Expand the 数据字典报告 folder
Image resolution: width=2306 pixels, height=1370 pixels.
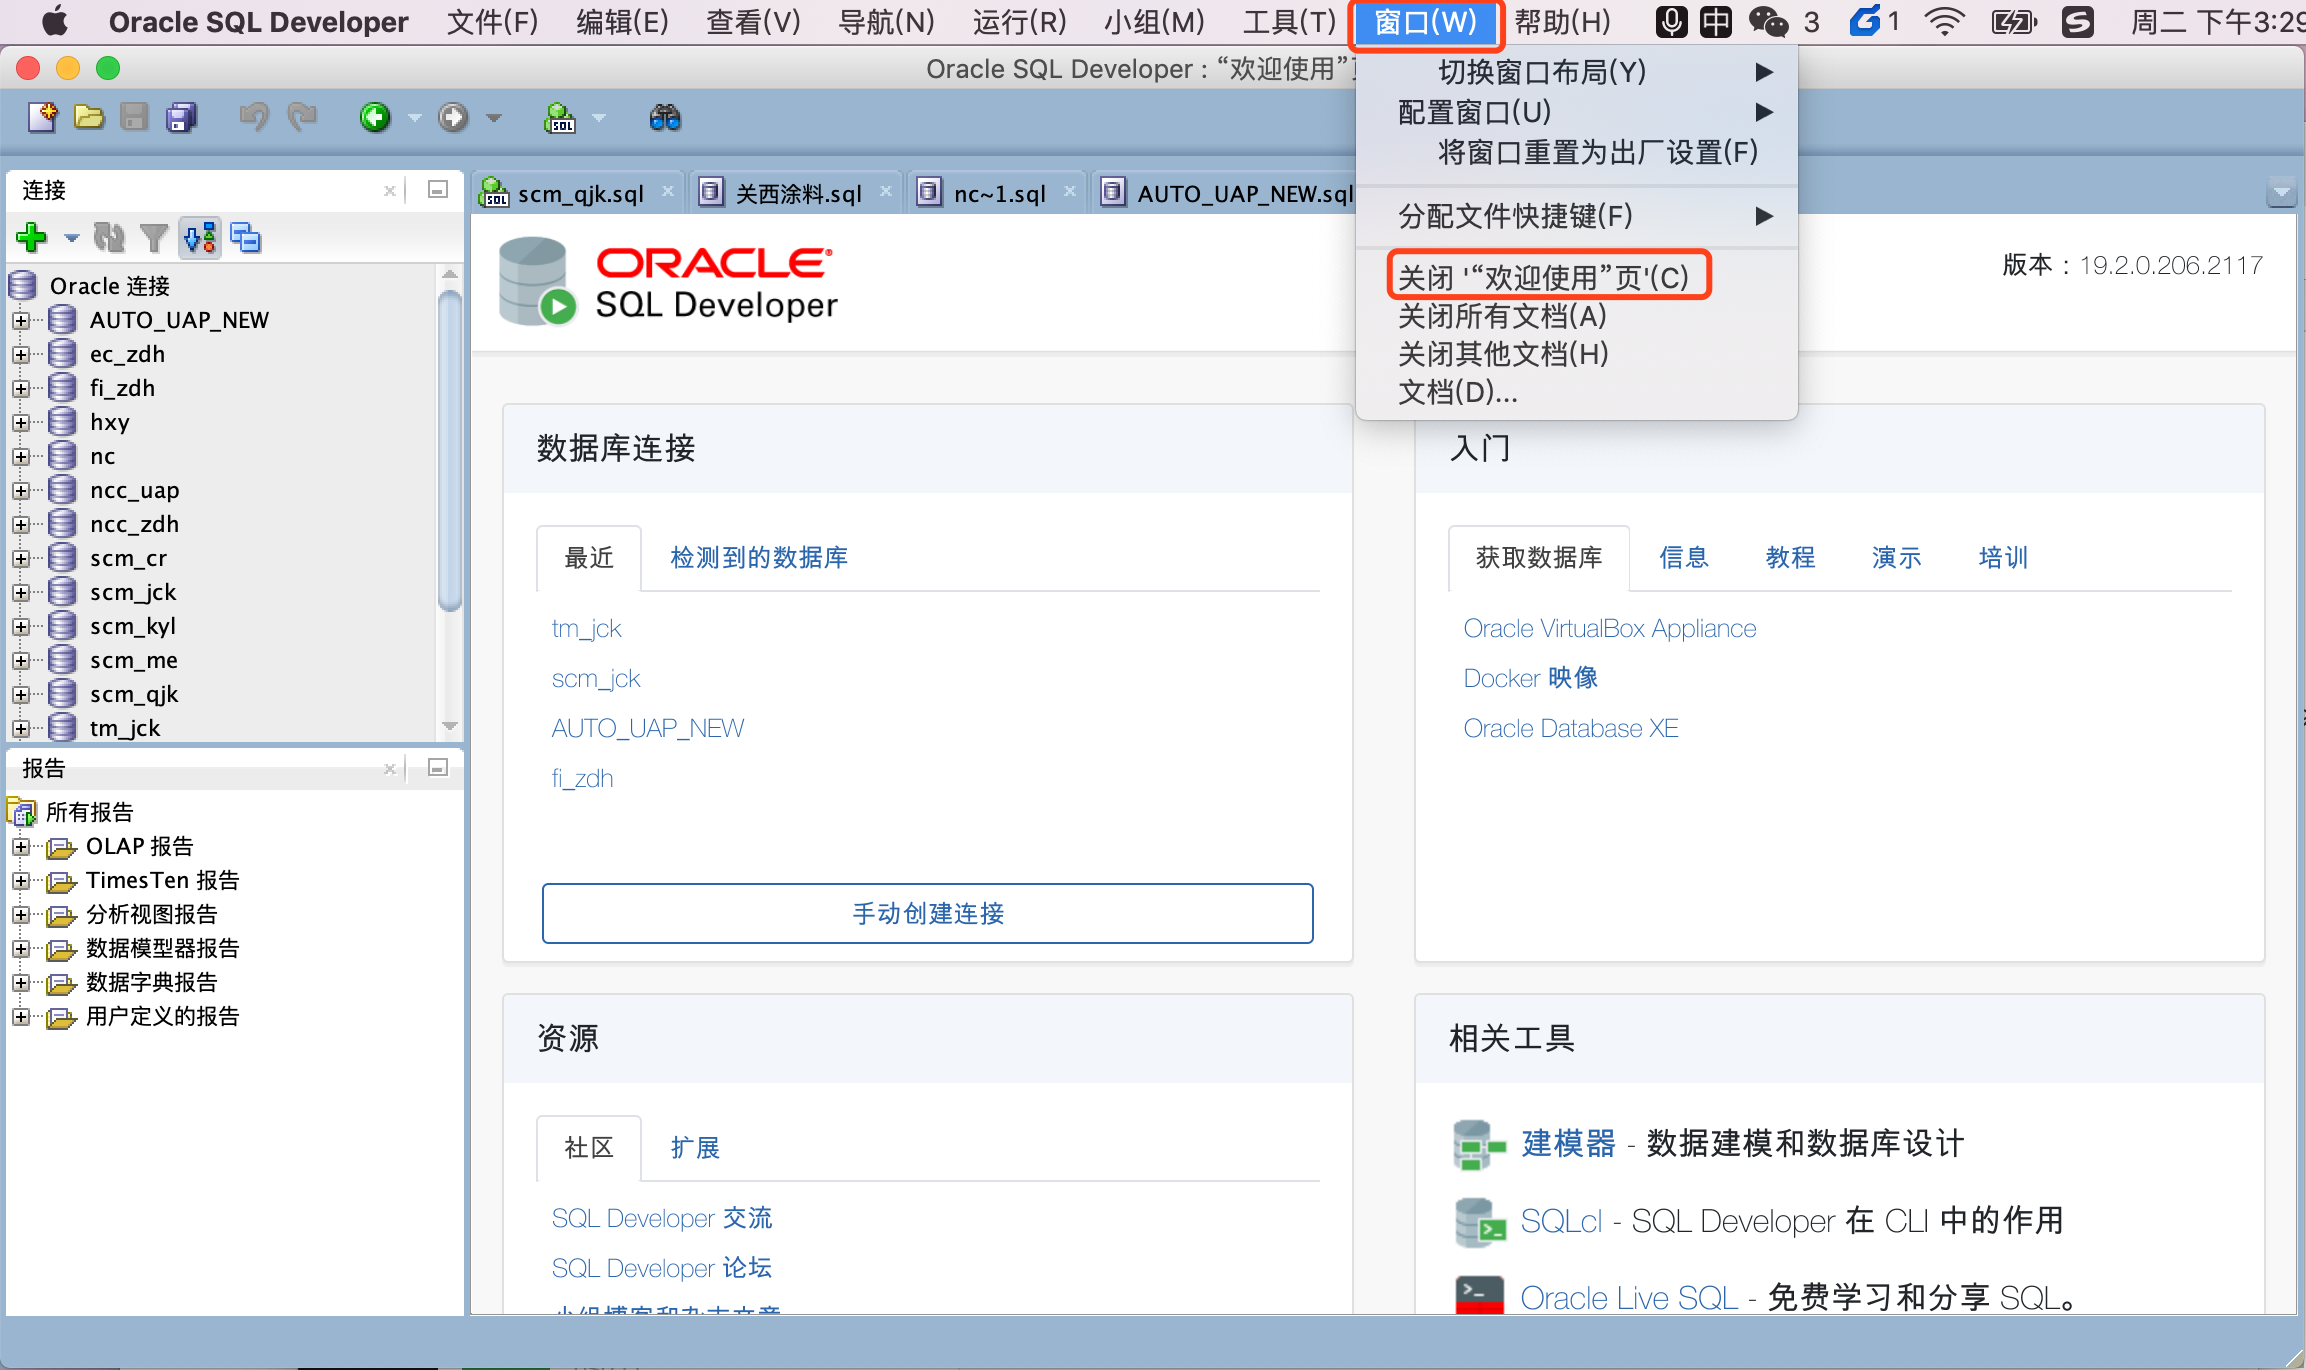[x=21, y=983]
